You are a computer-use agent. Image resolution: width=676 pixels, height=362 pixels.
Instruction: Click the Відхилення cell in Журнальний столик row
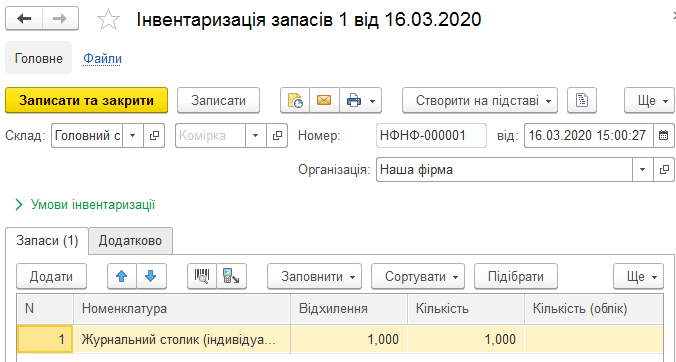pyautogui.click(x=349, y=339)
